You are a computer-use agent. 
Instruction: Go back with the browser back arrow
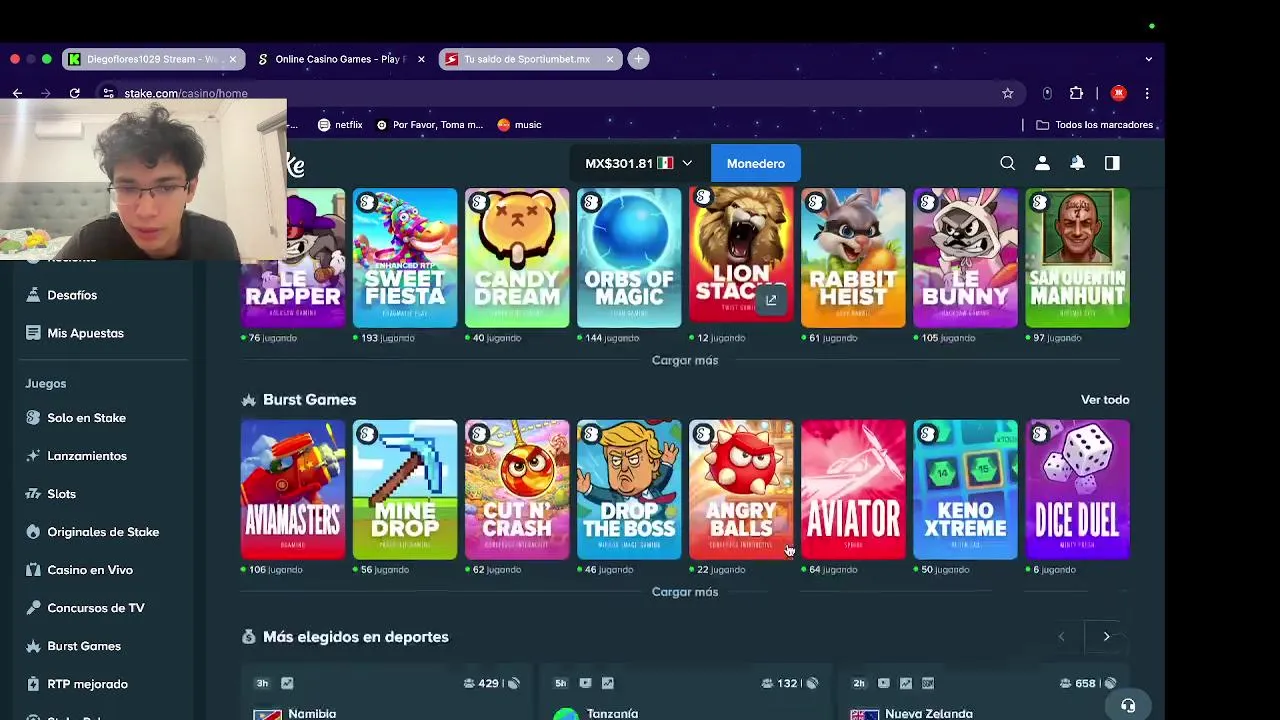pyautogui.click(x=17, y=93)
